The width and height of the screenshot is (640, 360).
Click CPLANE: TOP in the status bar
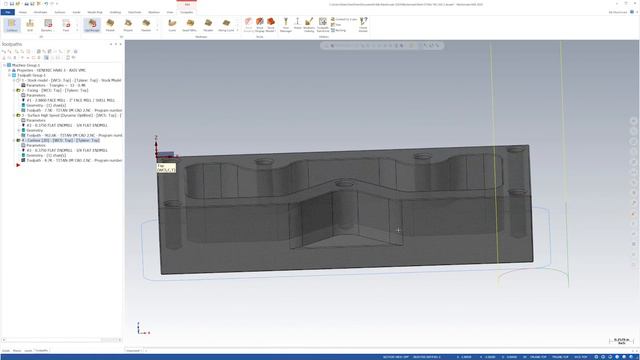pyautogui.click(x=538, y=357)
